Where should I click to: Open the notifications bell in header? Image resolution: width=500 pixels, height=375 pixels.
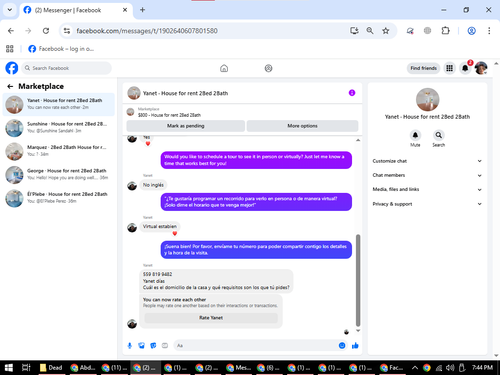click(465, 68)
